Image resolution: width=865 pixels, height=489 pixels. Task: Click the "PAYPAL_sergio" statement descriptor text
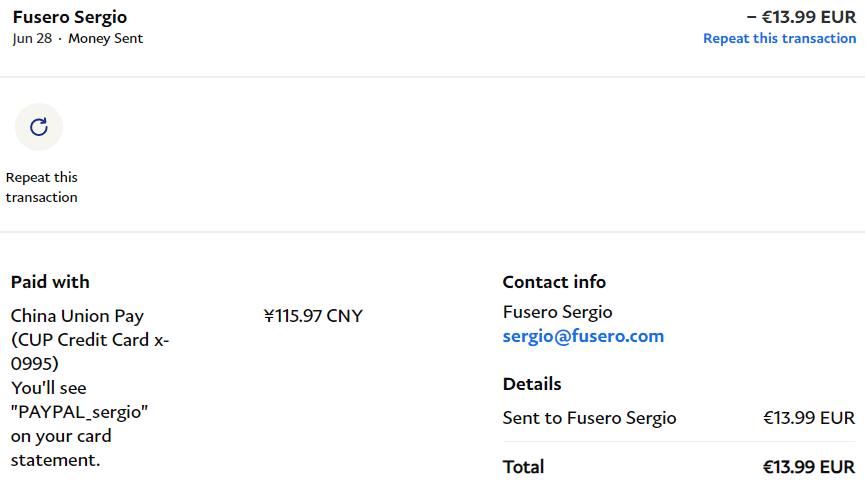80,412
